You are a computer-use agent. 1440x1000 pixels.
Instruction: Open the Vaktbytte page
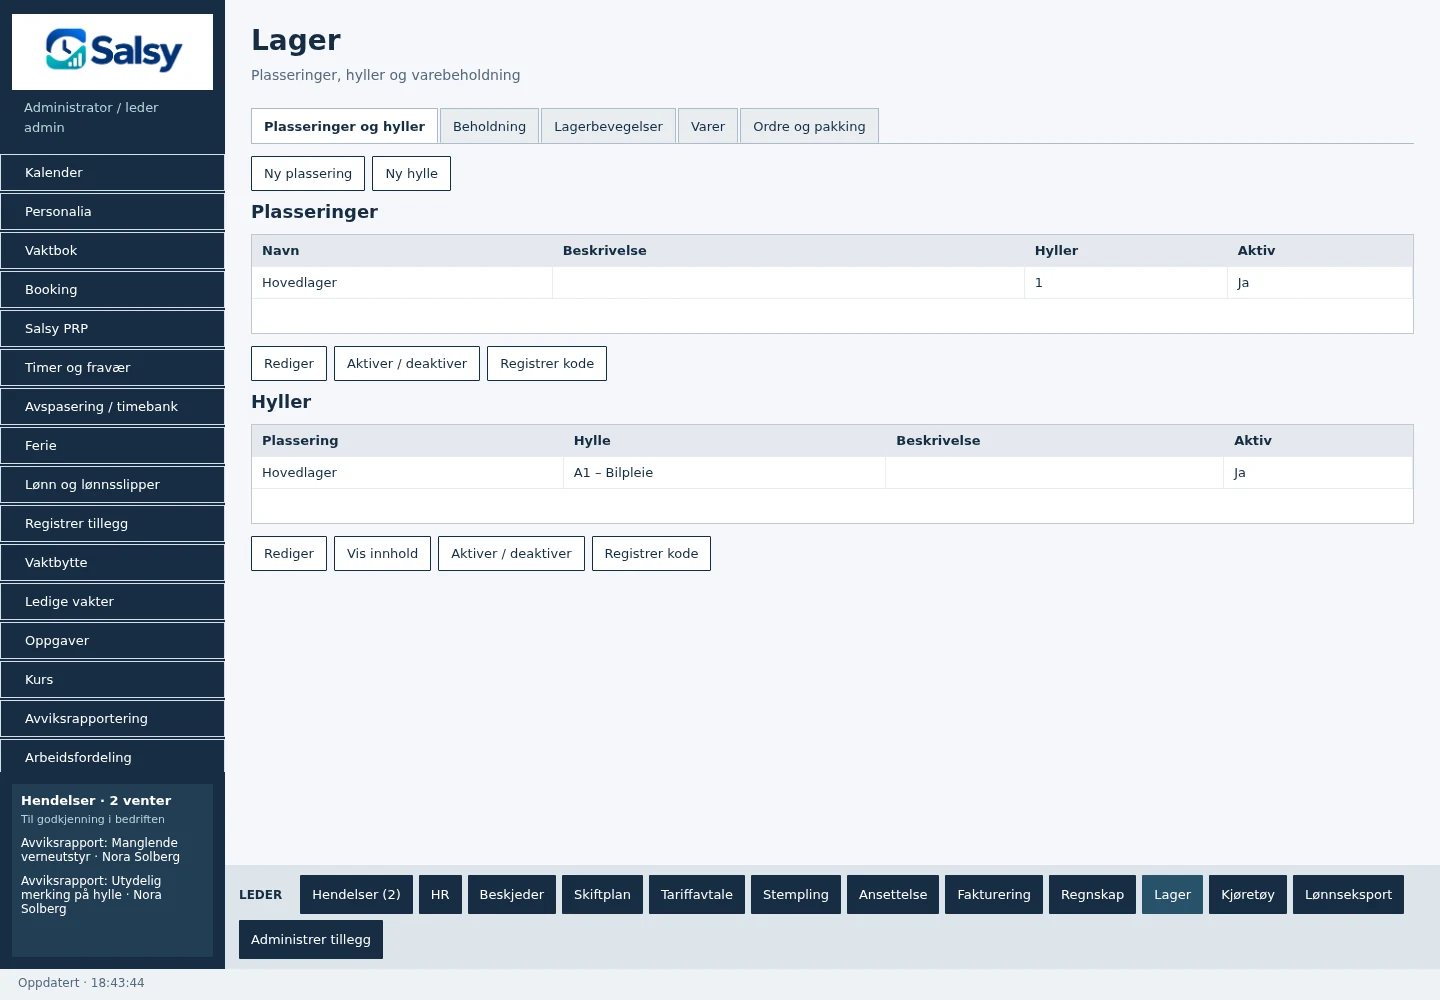point(112,562)
